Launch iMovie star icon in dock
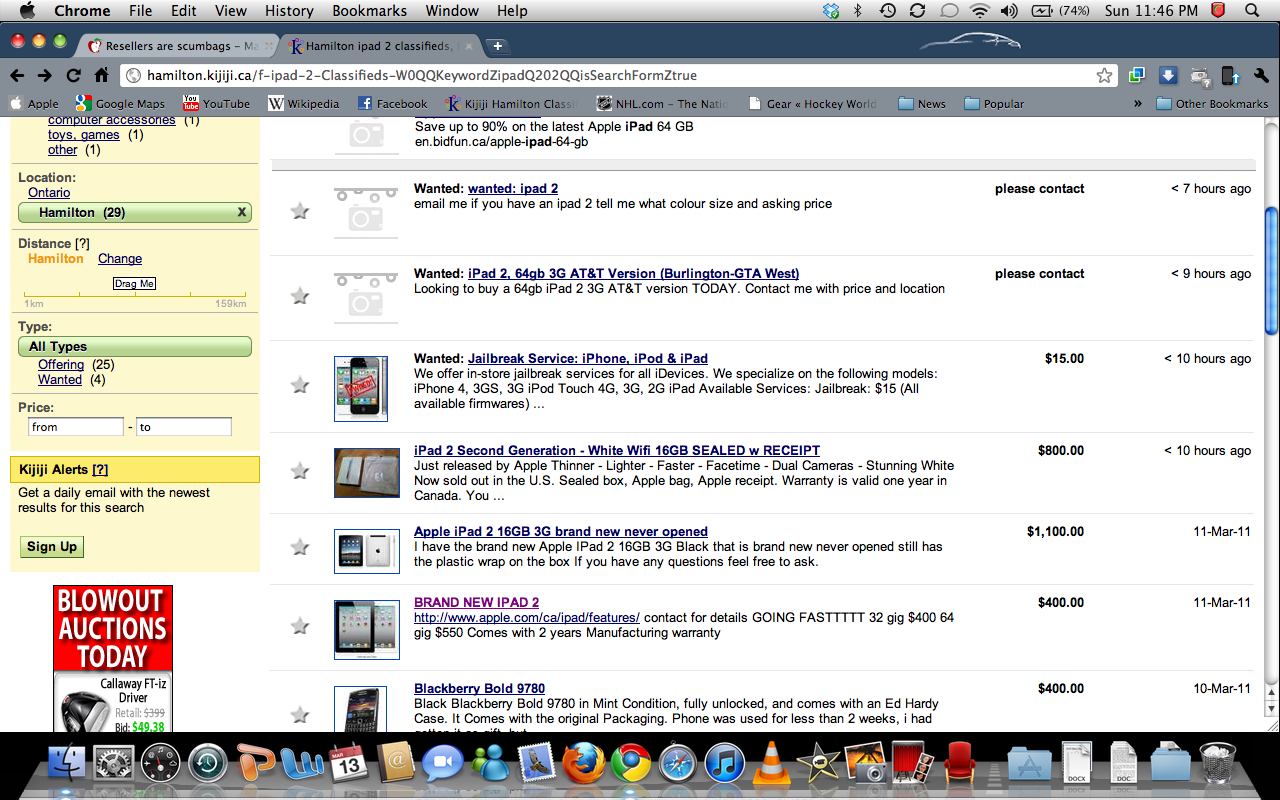 click(818, 764)
